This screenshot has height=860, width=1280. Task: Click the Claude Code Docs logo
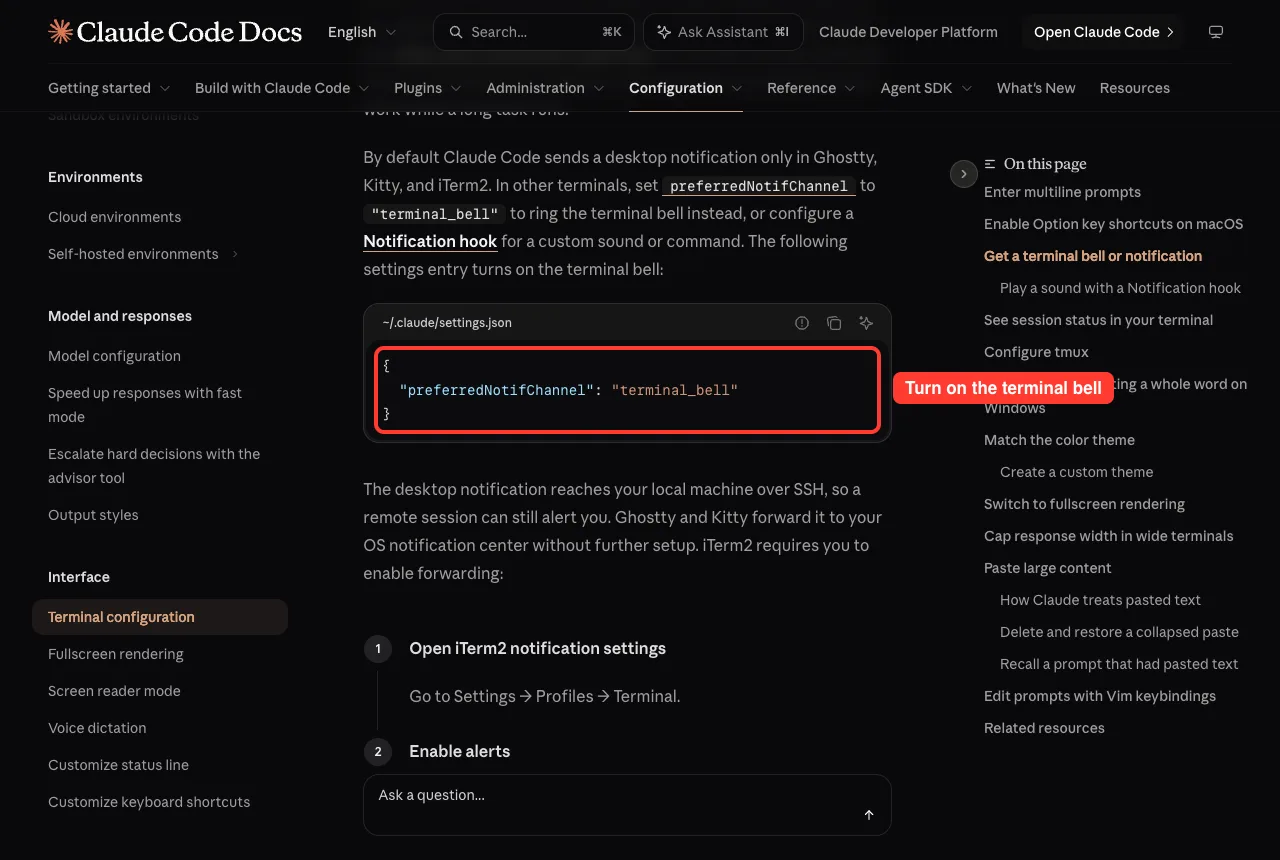175,32
